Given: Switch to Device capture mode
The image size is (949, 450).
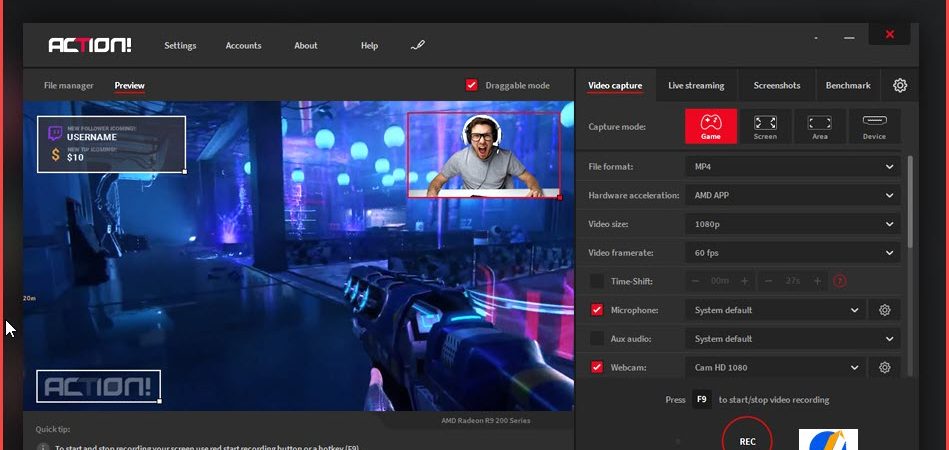Looking at the screenshot, I should click(x=875, y=126).
